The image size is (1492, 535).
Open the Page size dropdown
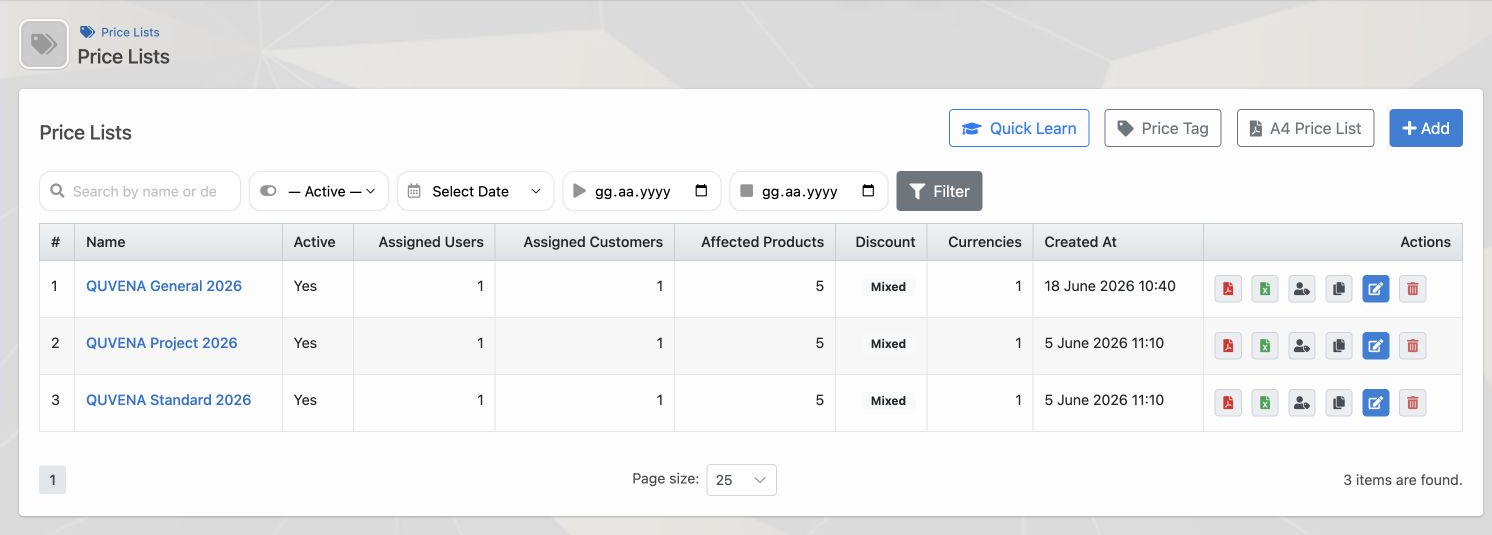[741, 480]
